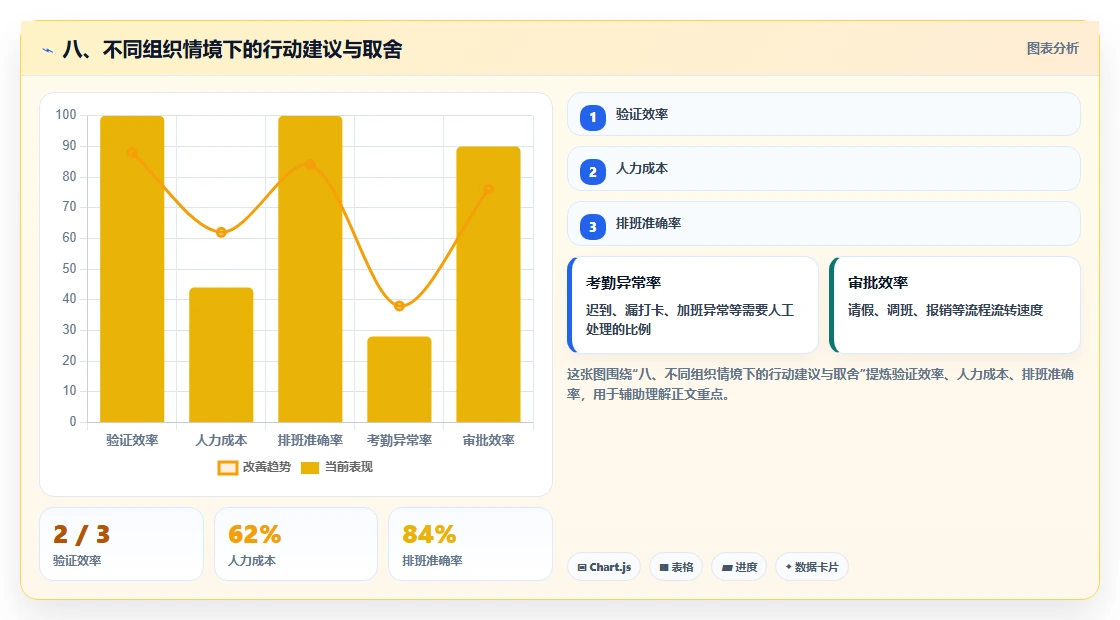Select the 排班准确率 list item
Viewport: 1120px width, 620px height.
click(824, 224)
